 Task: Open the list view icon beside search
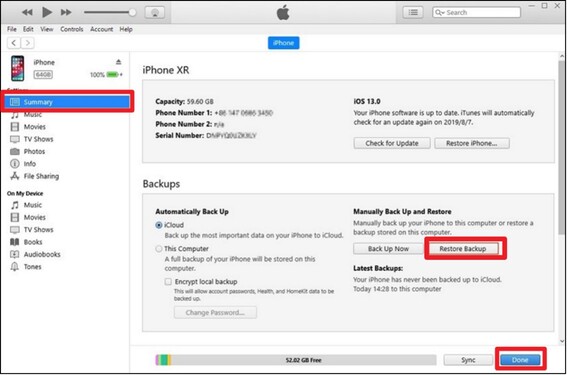click(x=413, y=13)
